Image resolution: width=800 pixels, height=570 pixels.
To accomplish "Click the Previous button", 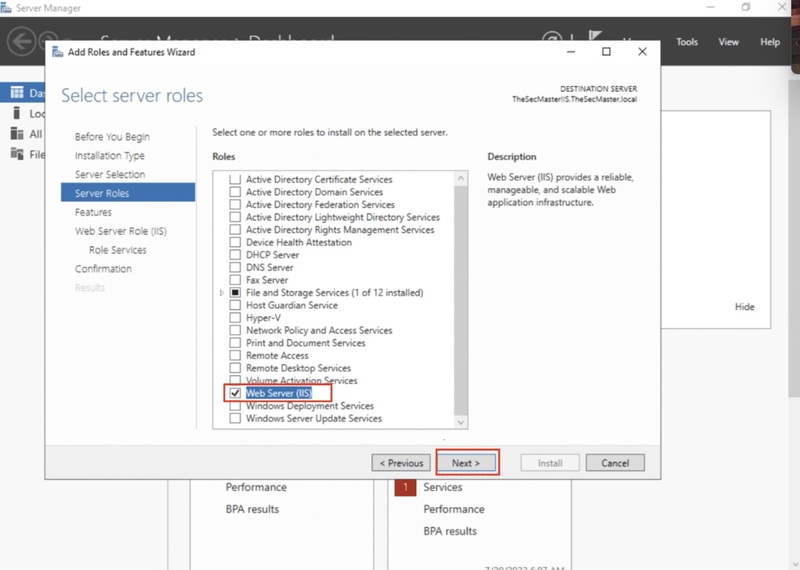I will 401,463.
